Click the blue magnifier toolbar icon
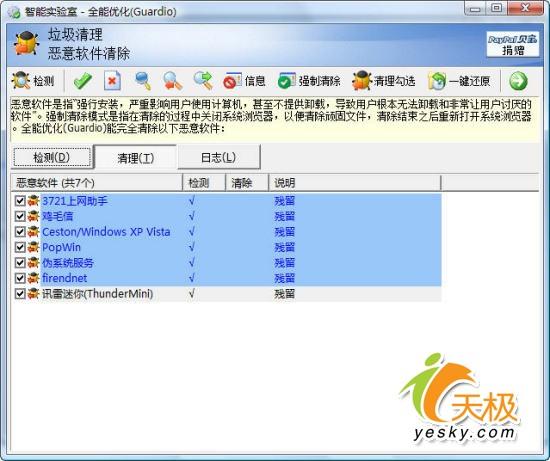This screenshot has width=550, height=461. [143, 81]
